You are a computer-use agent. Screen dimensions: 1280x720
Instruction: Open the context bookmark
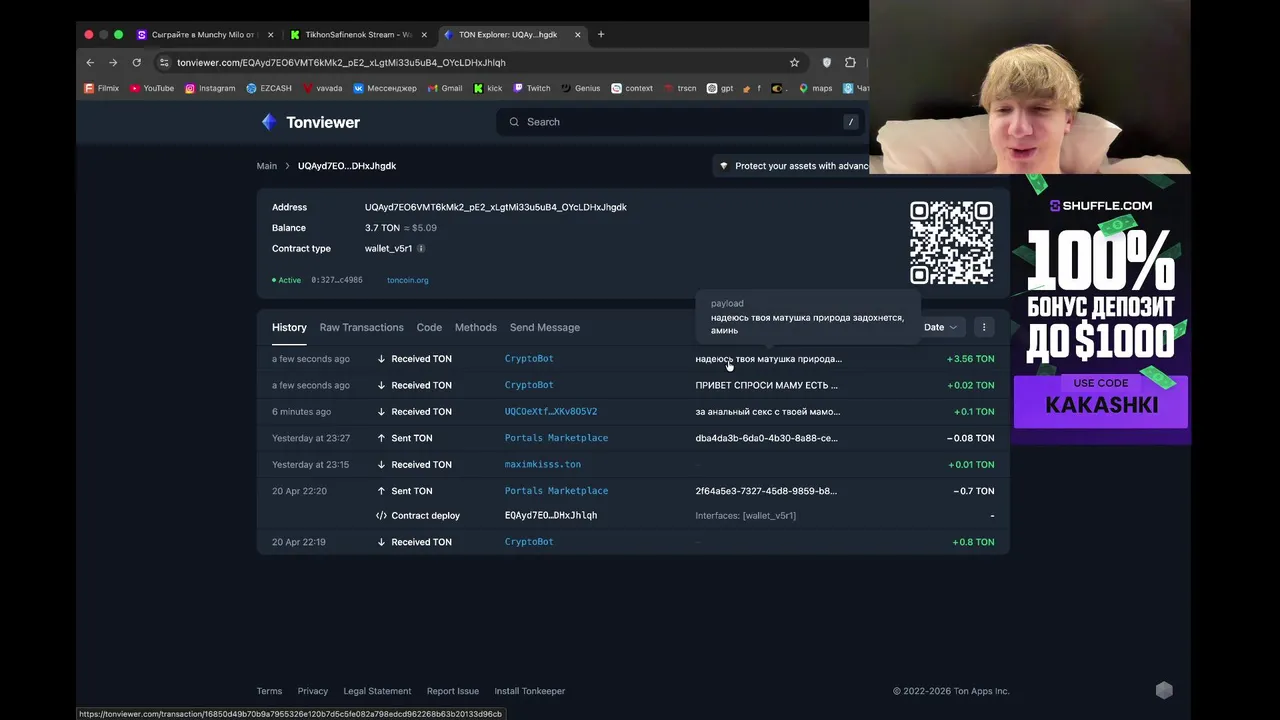(632, 88)
